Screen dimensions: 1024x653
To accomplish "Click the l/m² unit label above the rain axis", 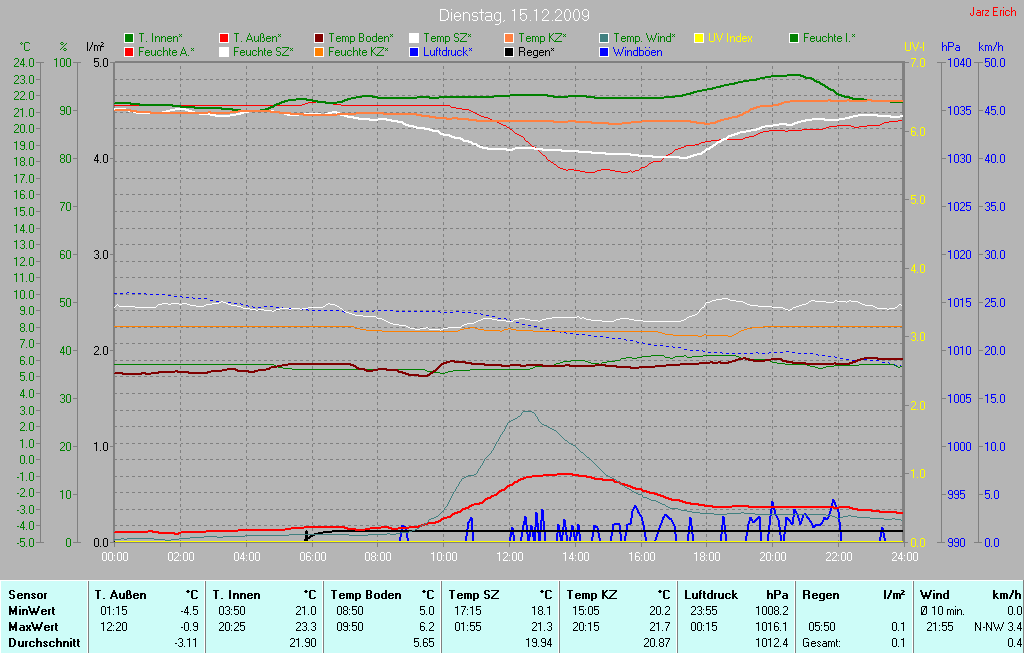I will (x=95, y=47).
